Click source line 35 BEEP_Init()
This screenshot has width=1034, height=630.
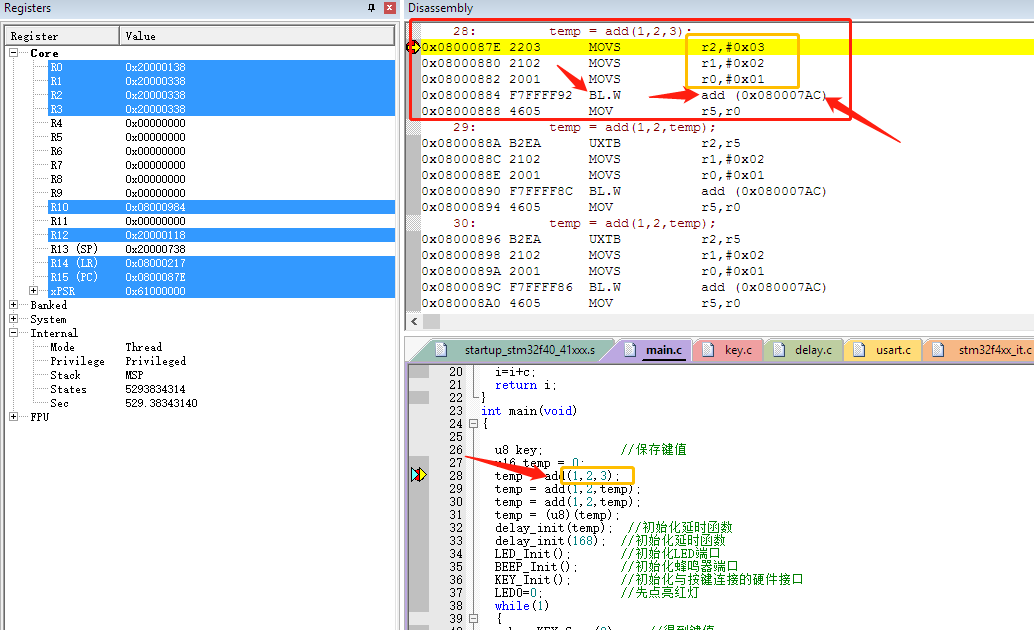(x=536, y=567)
